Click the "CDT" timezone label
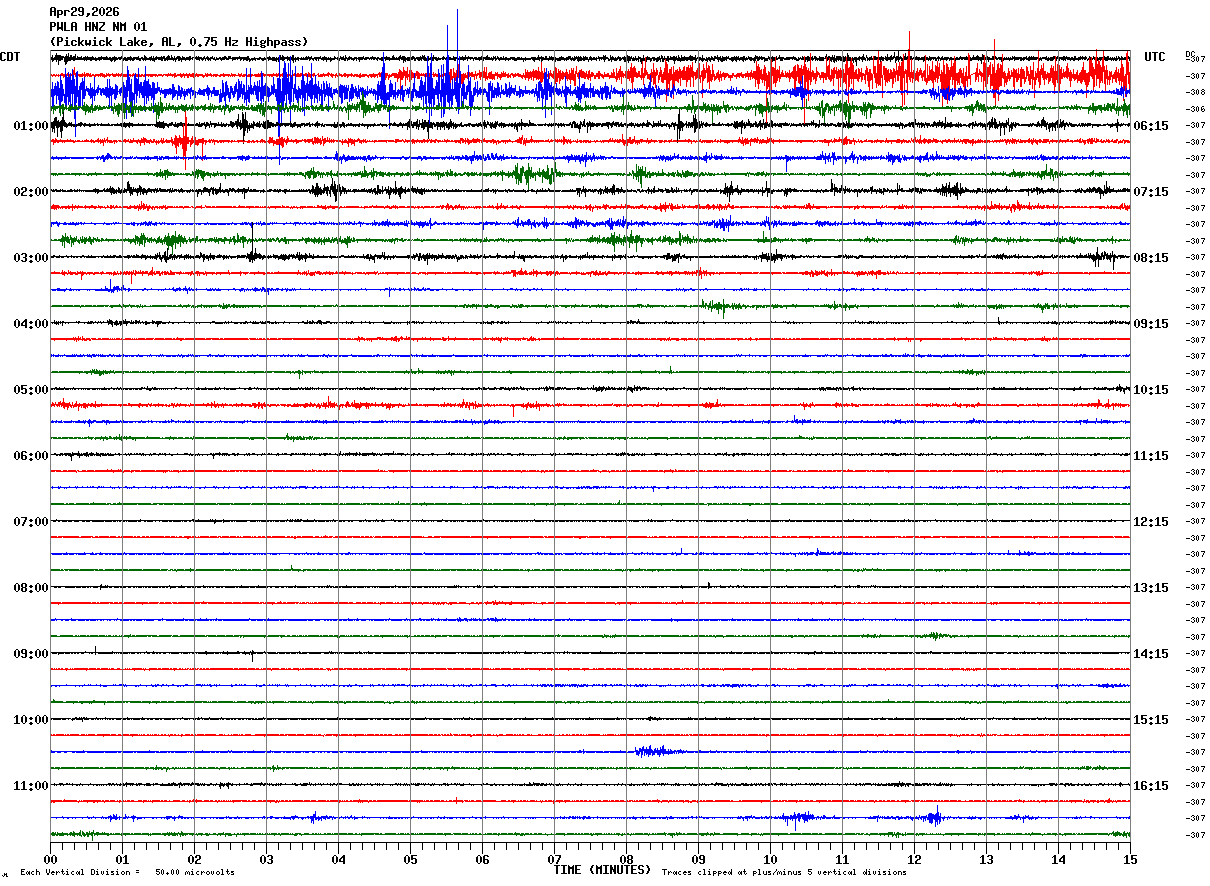The image size is (1210, 886). 11,57
